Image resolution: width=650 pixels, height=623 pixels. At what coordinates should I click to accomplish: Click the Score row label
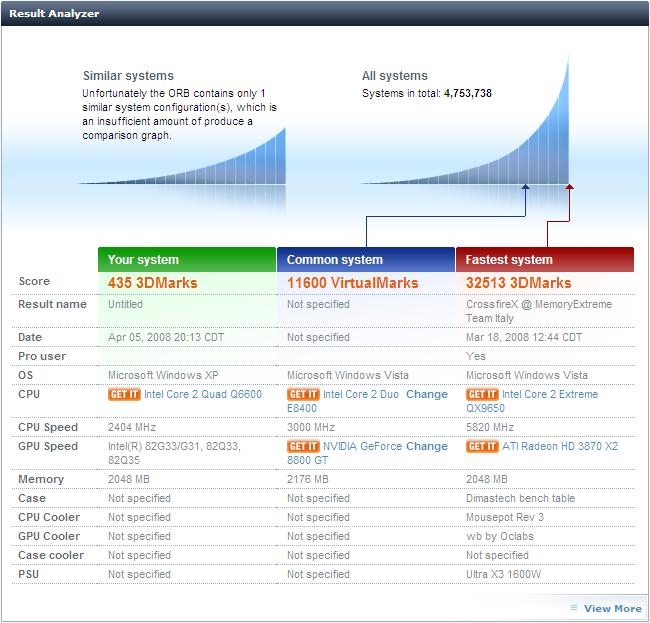click(34, 281)
